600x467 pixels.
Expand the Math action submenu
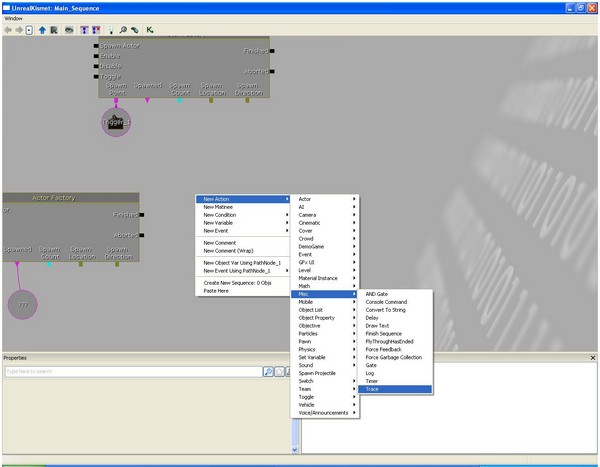[x=324, y=286]
